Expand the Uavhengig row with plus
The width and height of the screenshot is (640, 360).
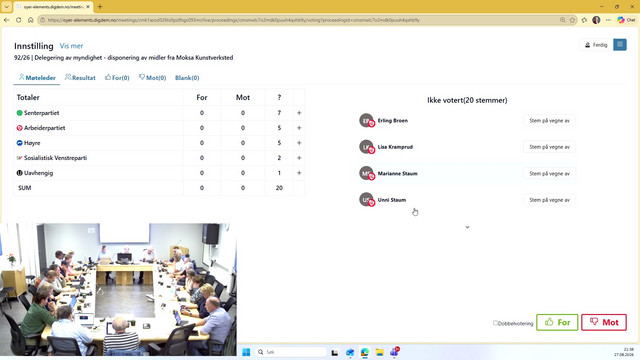point(299,173)
